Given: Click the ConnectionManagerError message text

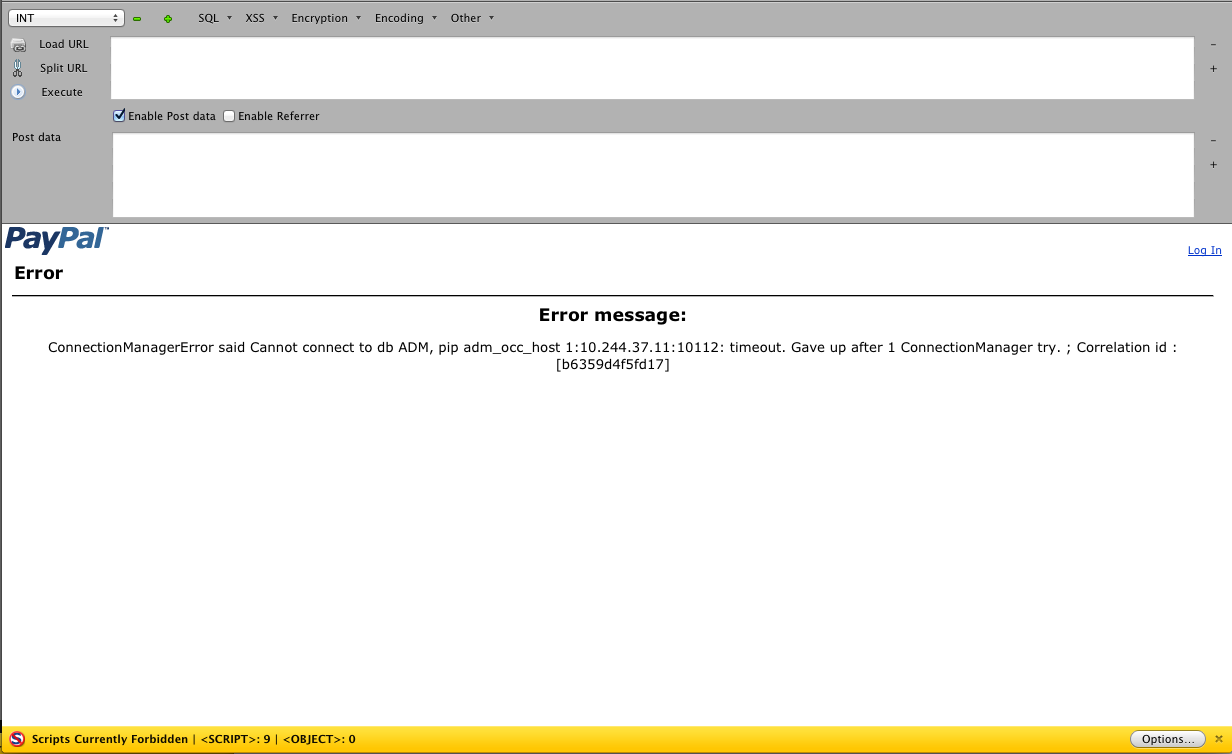Looking at the screenshot, I should pos(612,356).
